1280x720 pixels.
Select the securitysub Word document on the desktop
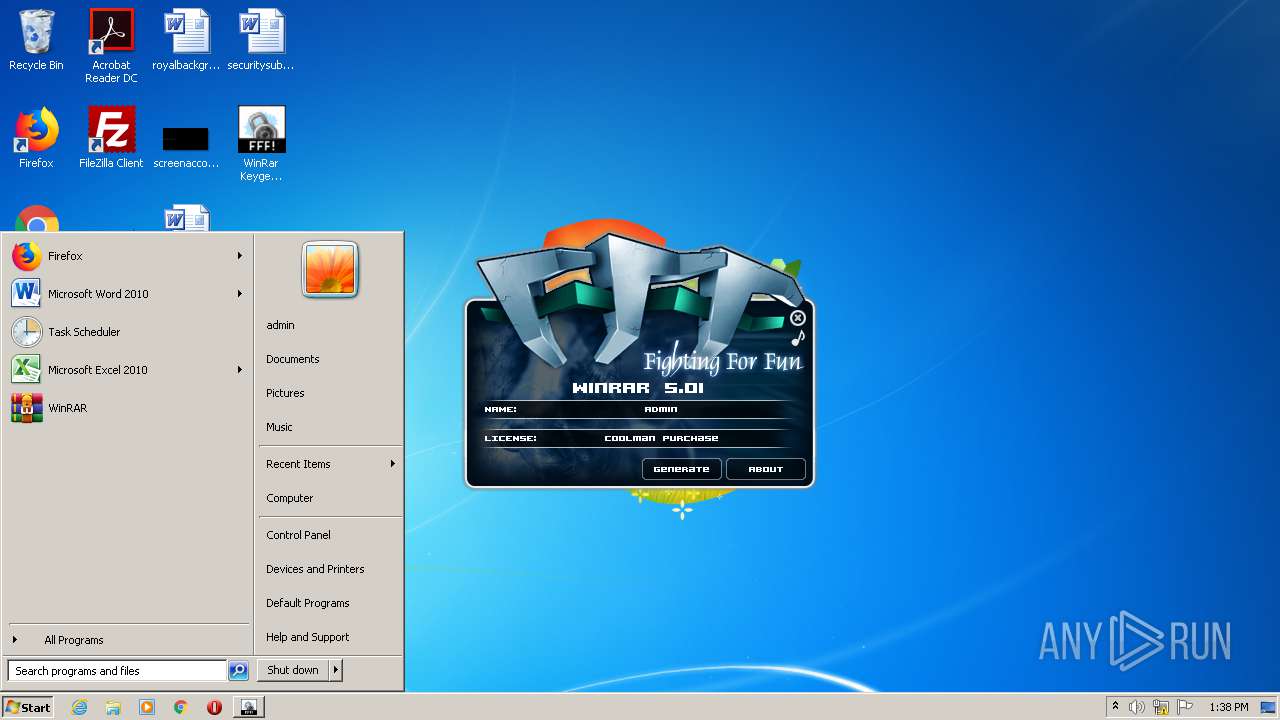(x=261, y=40)
